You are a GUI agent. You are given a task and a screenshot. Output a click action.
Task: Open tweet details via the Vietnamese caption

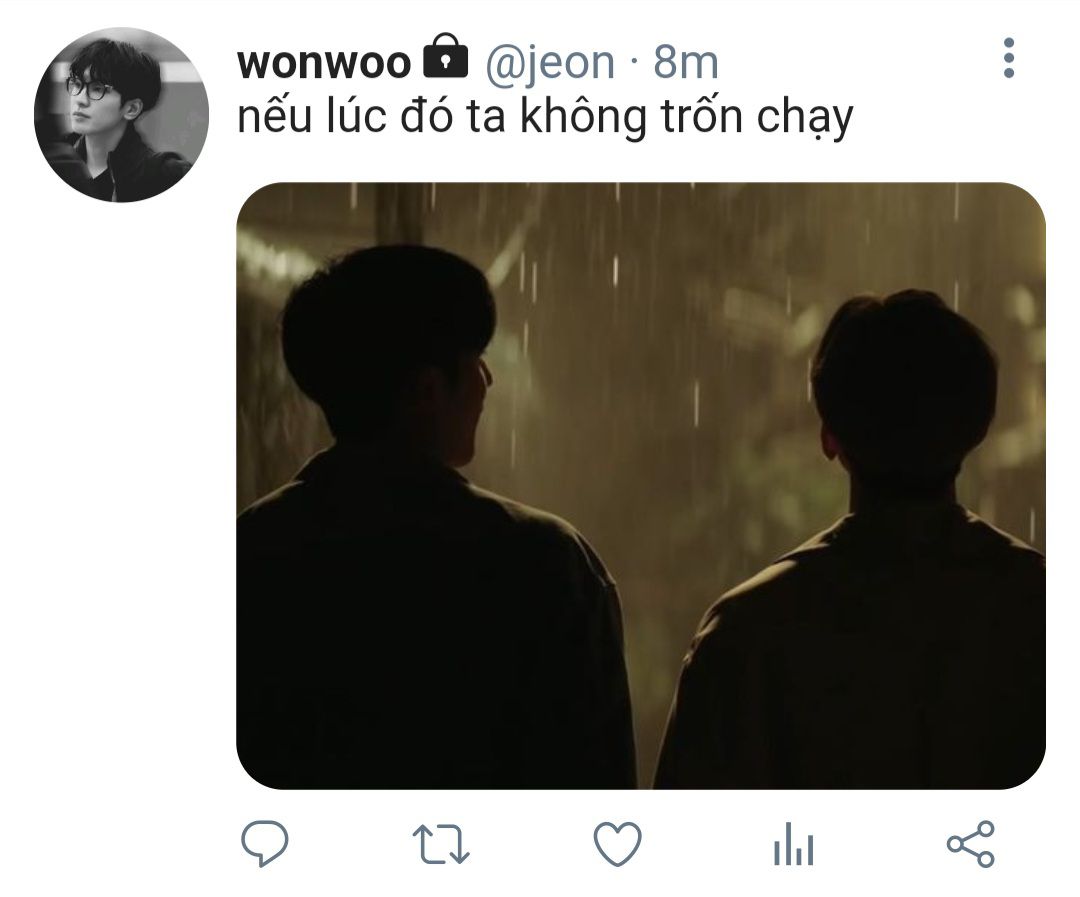[545, 117]
